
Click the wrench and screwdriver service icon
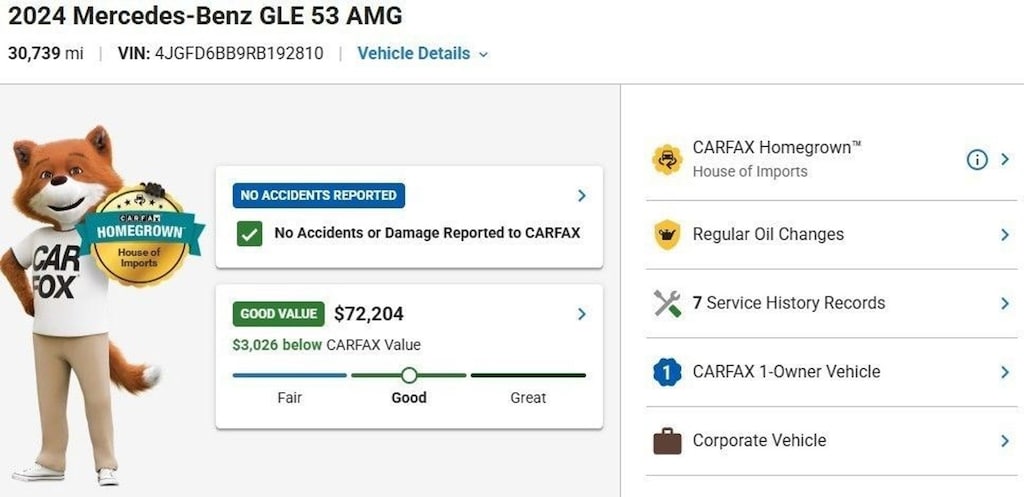click(x=667, y=303)
